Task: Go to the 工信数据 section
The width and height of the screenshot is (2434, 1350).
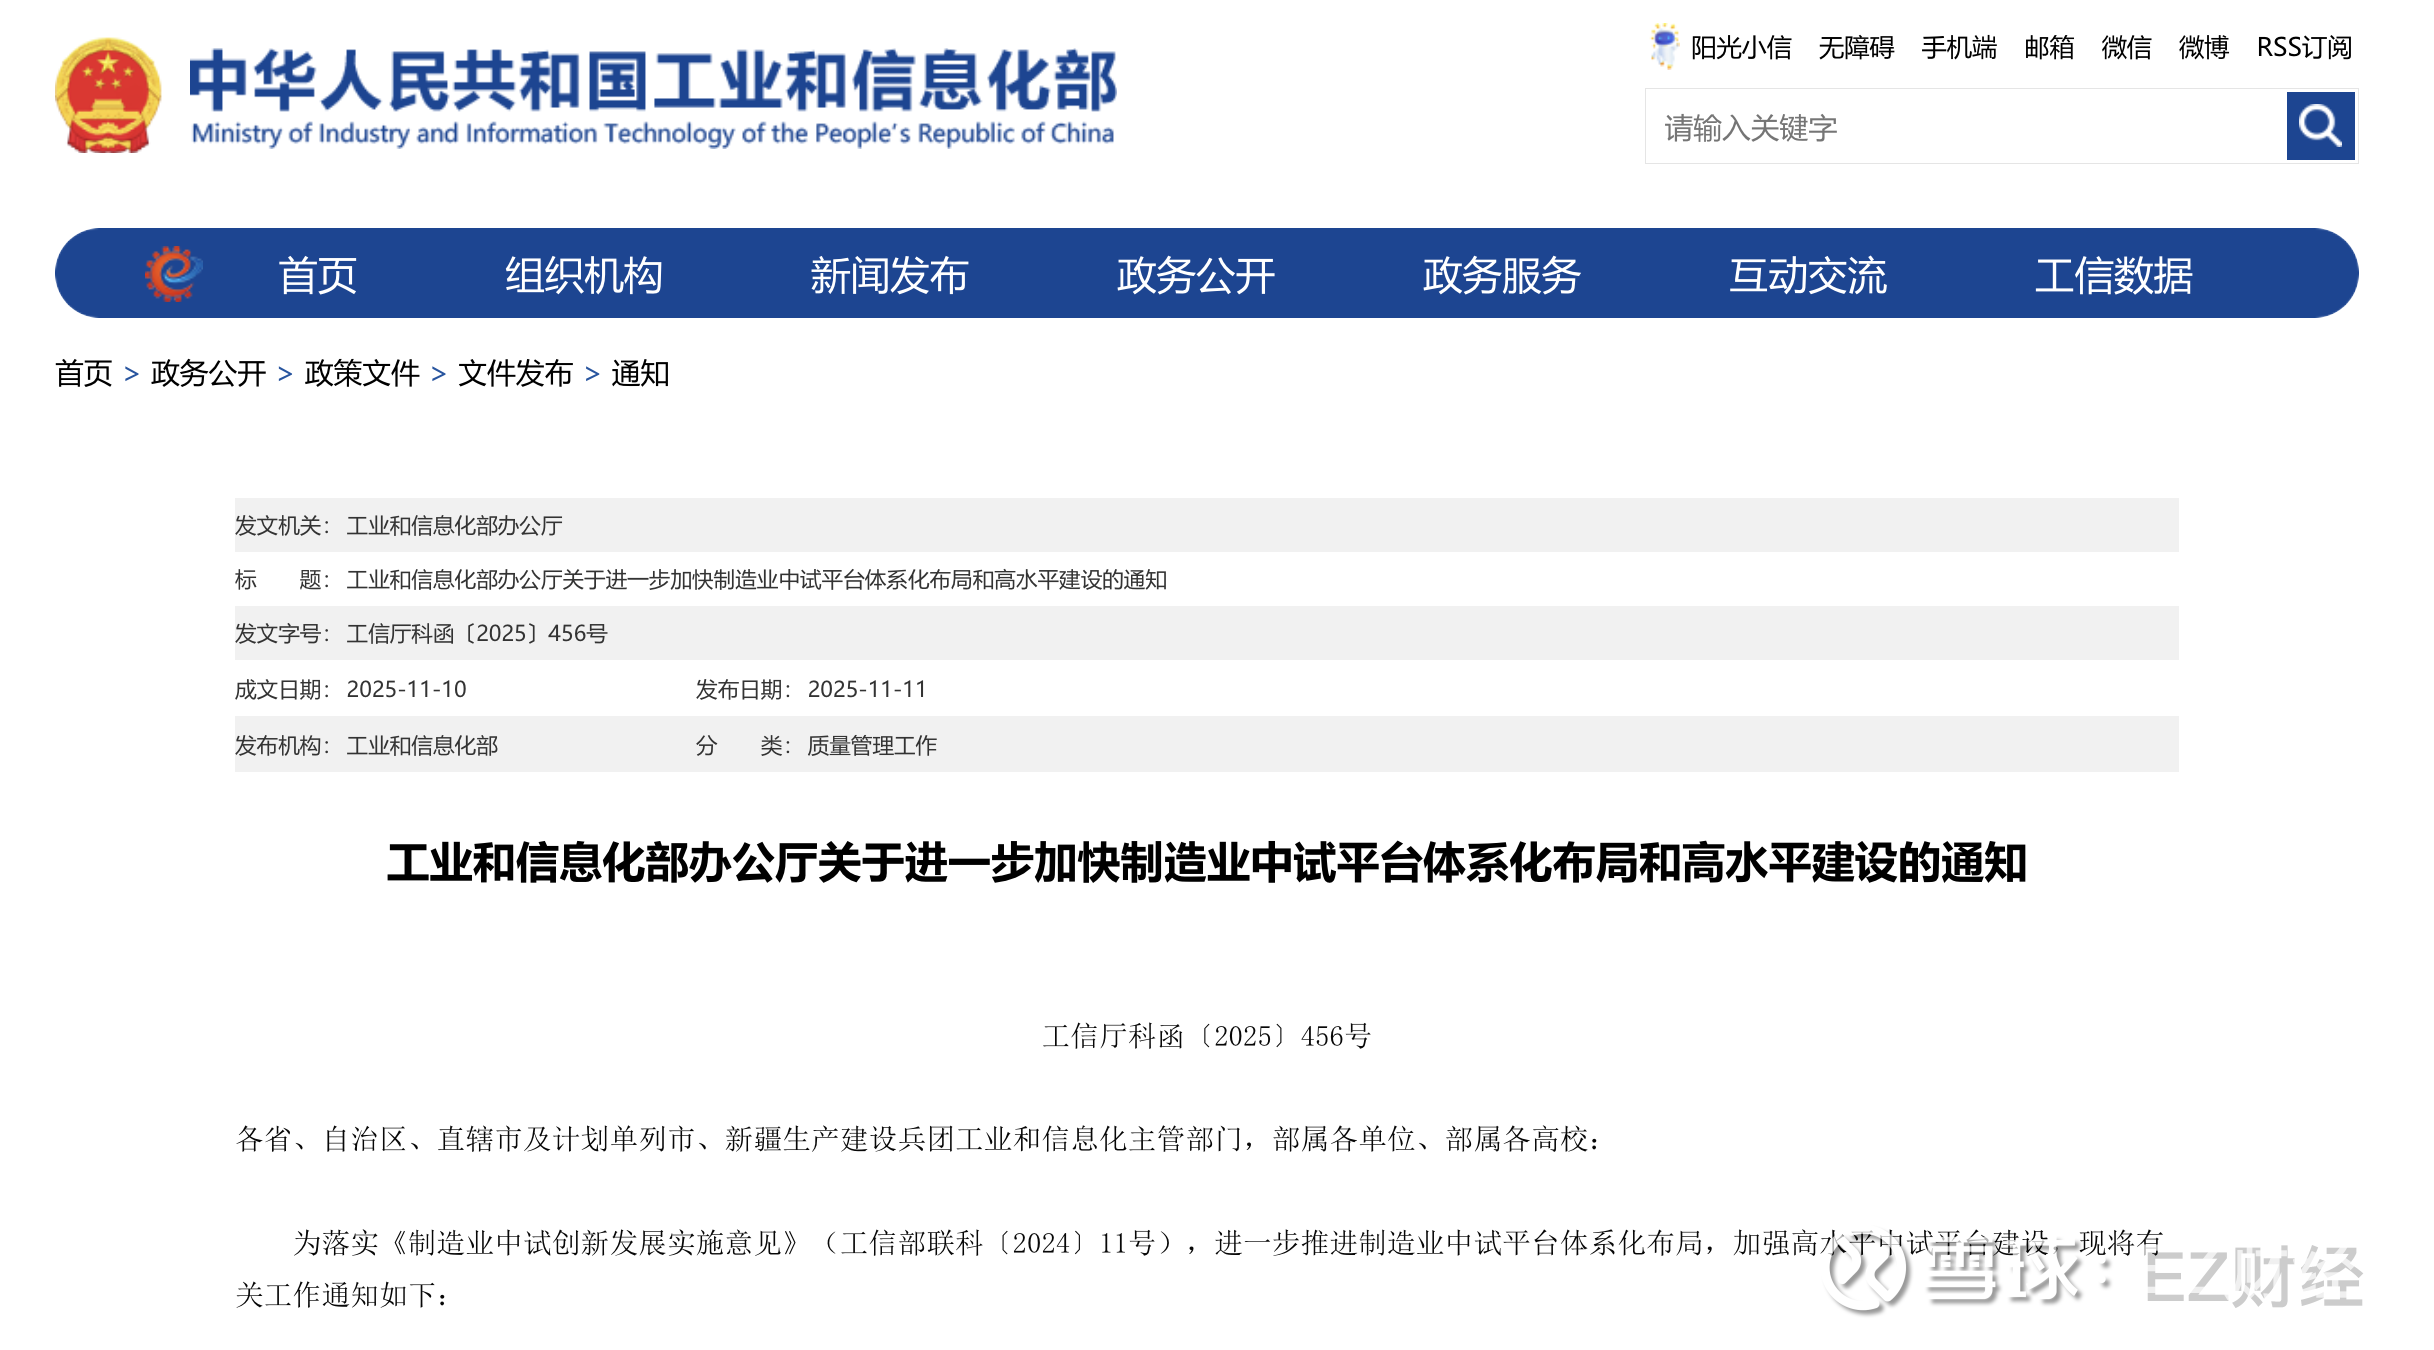Action: tap(2113, 275)
